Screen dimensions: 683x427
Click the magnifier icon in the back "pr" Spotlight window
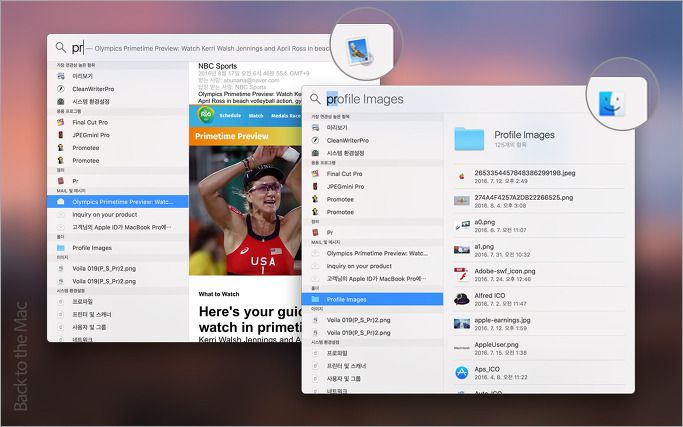pyautogui.click(x=61, y=47)
